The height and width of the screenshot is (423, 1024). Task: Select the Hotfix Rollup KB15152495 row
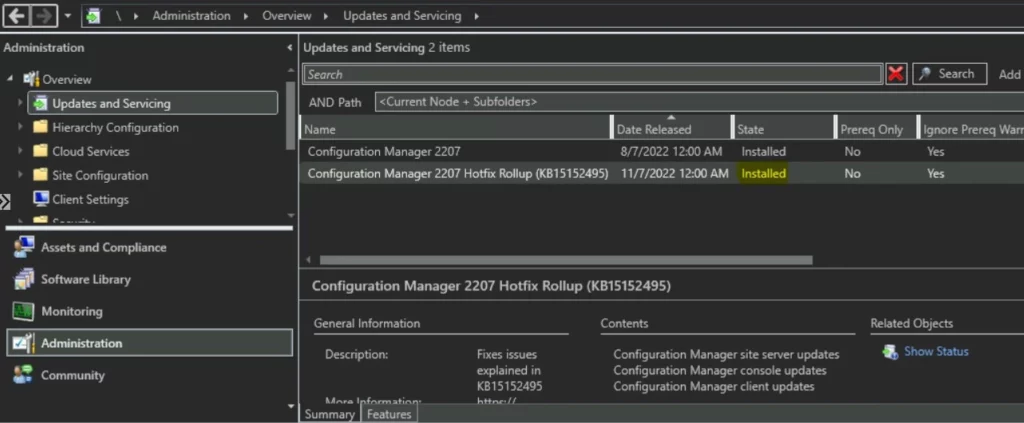[662, 174]
